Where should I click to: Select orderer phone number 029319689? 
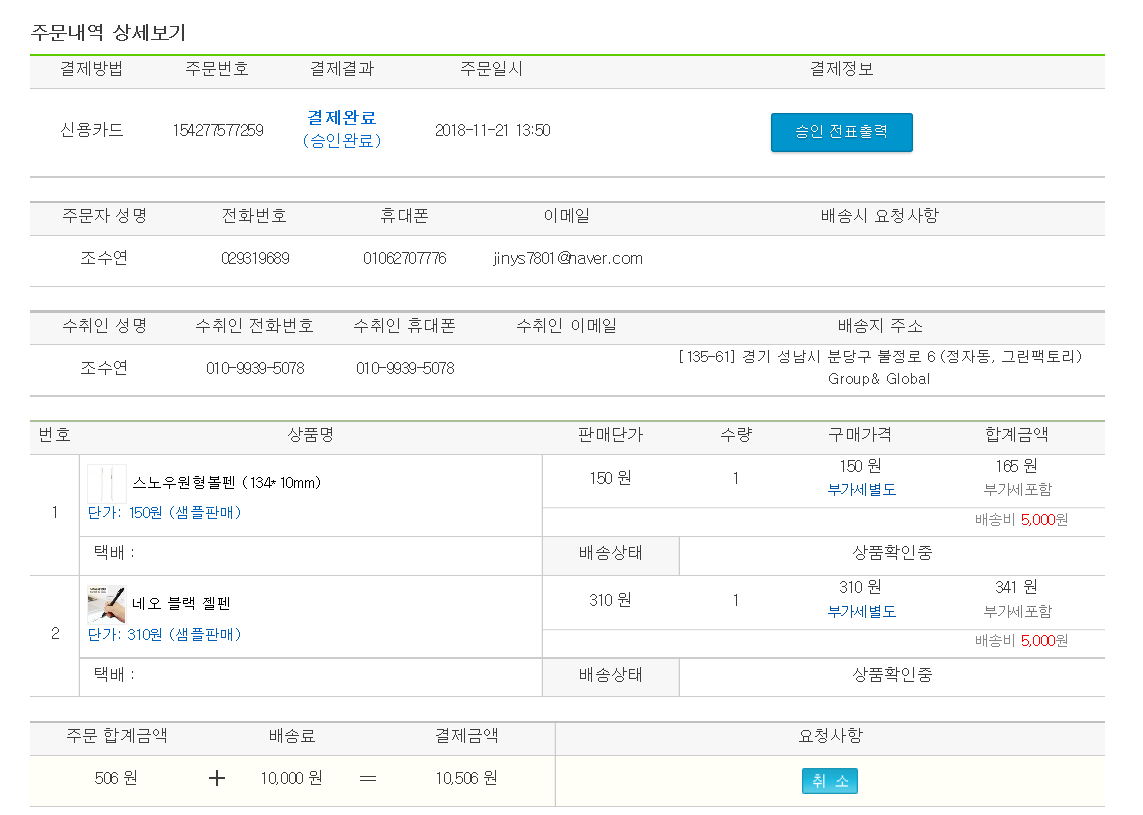255,258
